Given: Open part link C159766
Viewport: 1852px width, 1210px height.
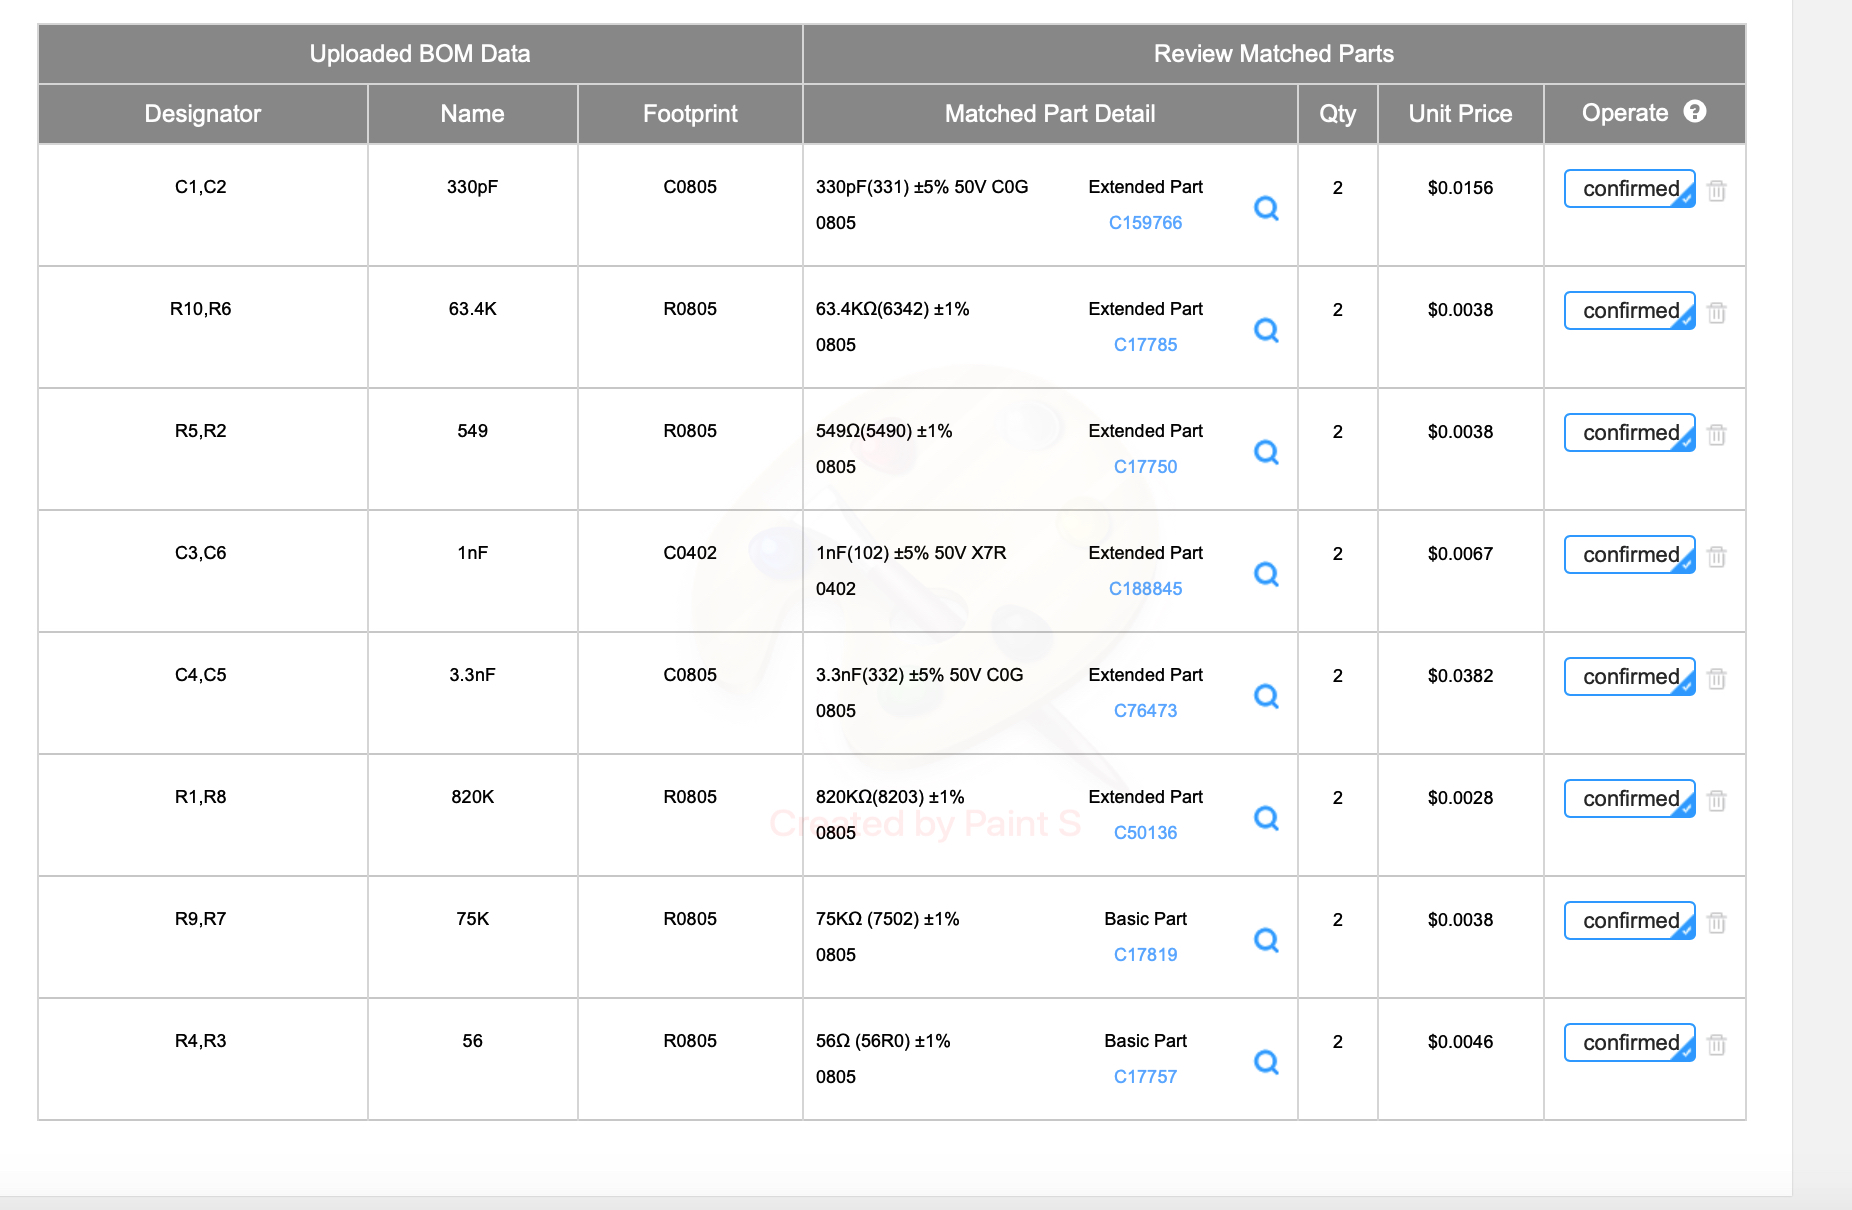Looking at the screenshot, I should point(1145,223).
